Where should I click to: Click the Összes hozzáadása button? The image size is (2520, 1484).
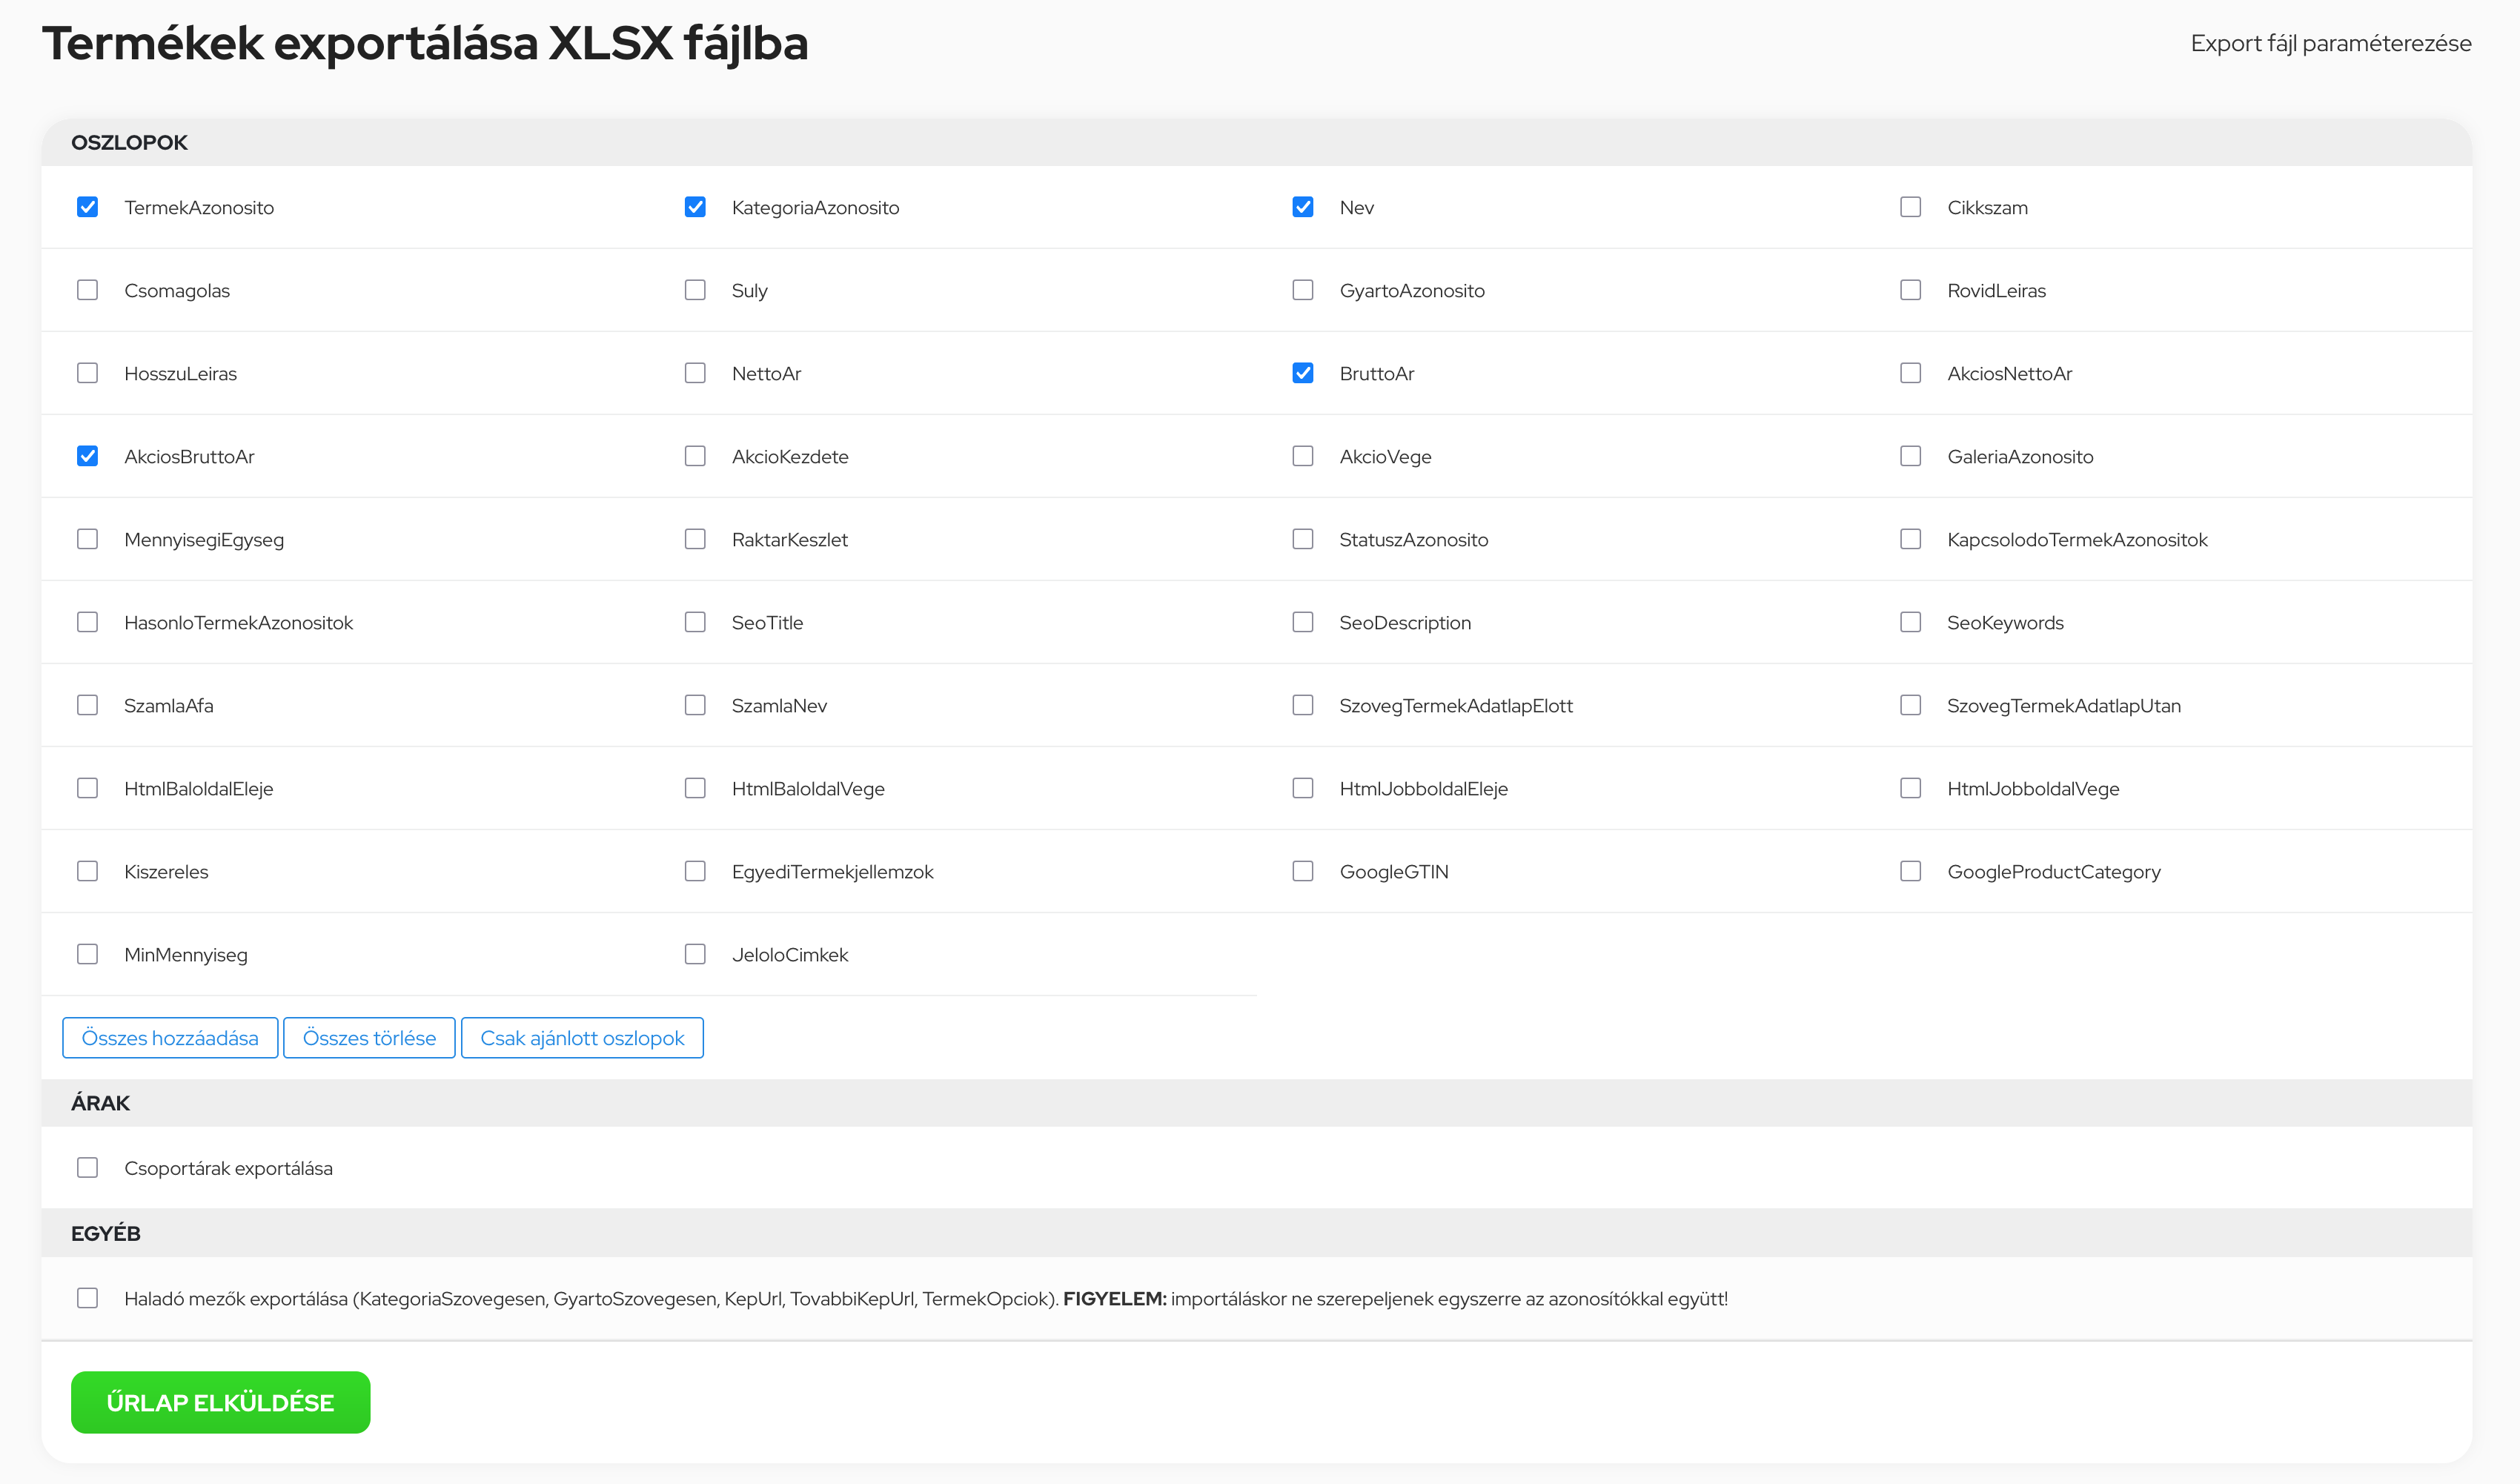point(170,1038)
